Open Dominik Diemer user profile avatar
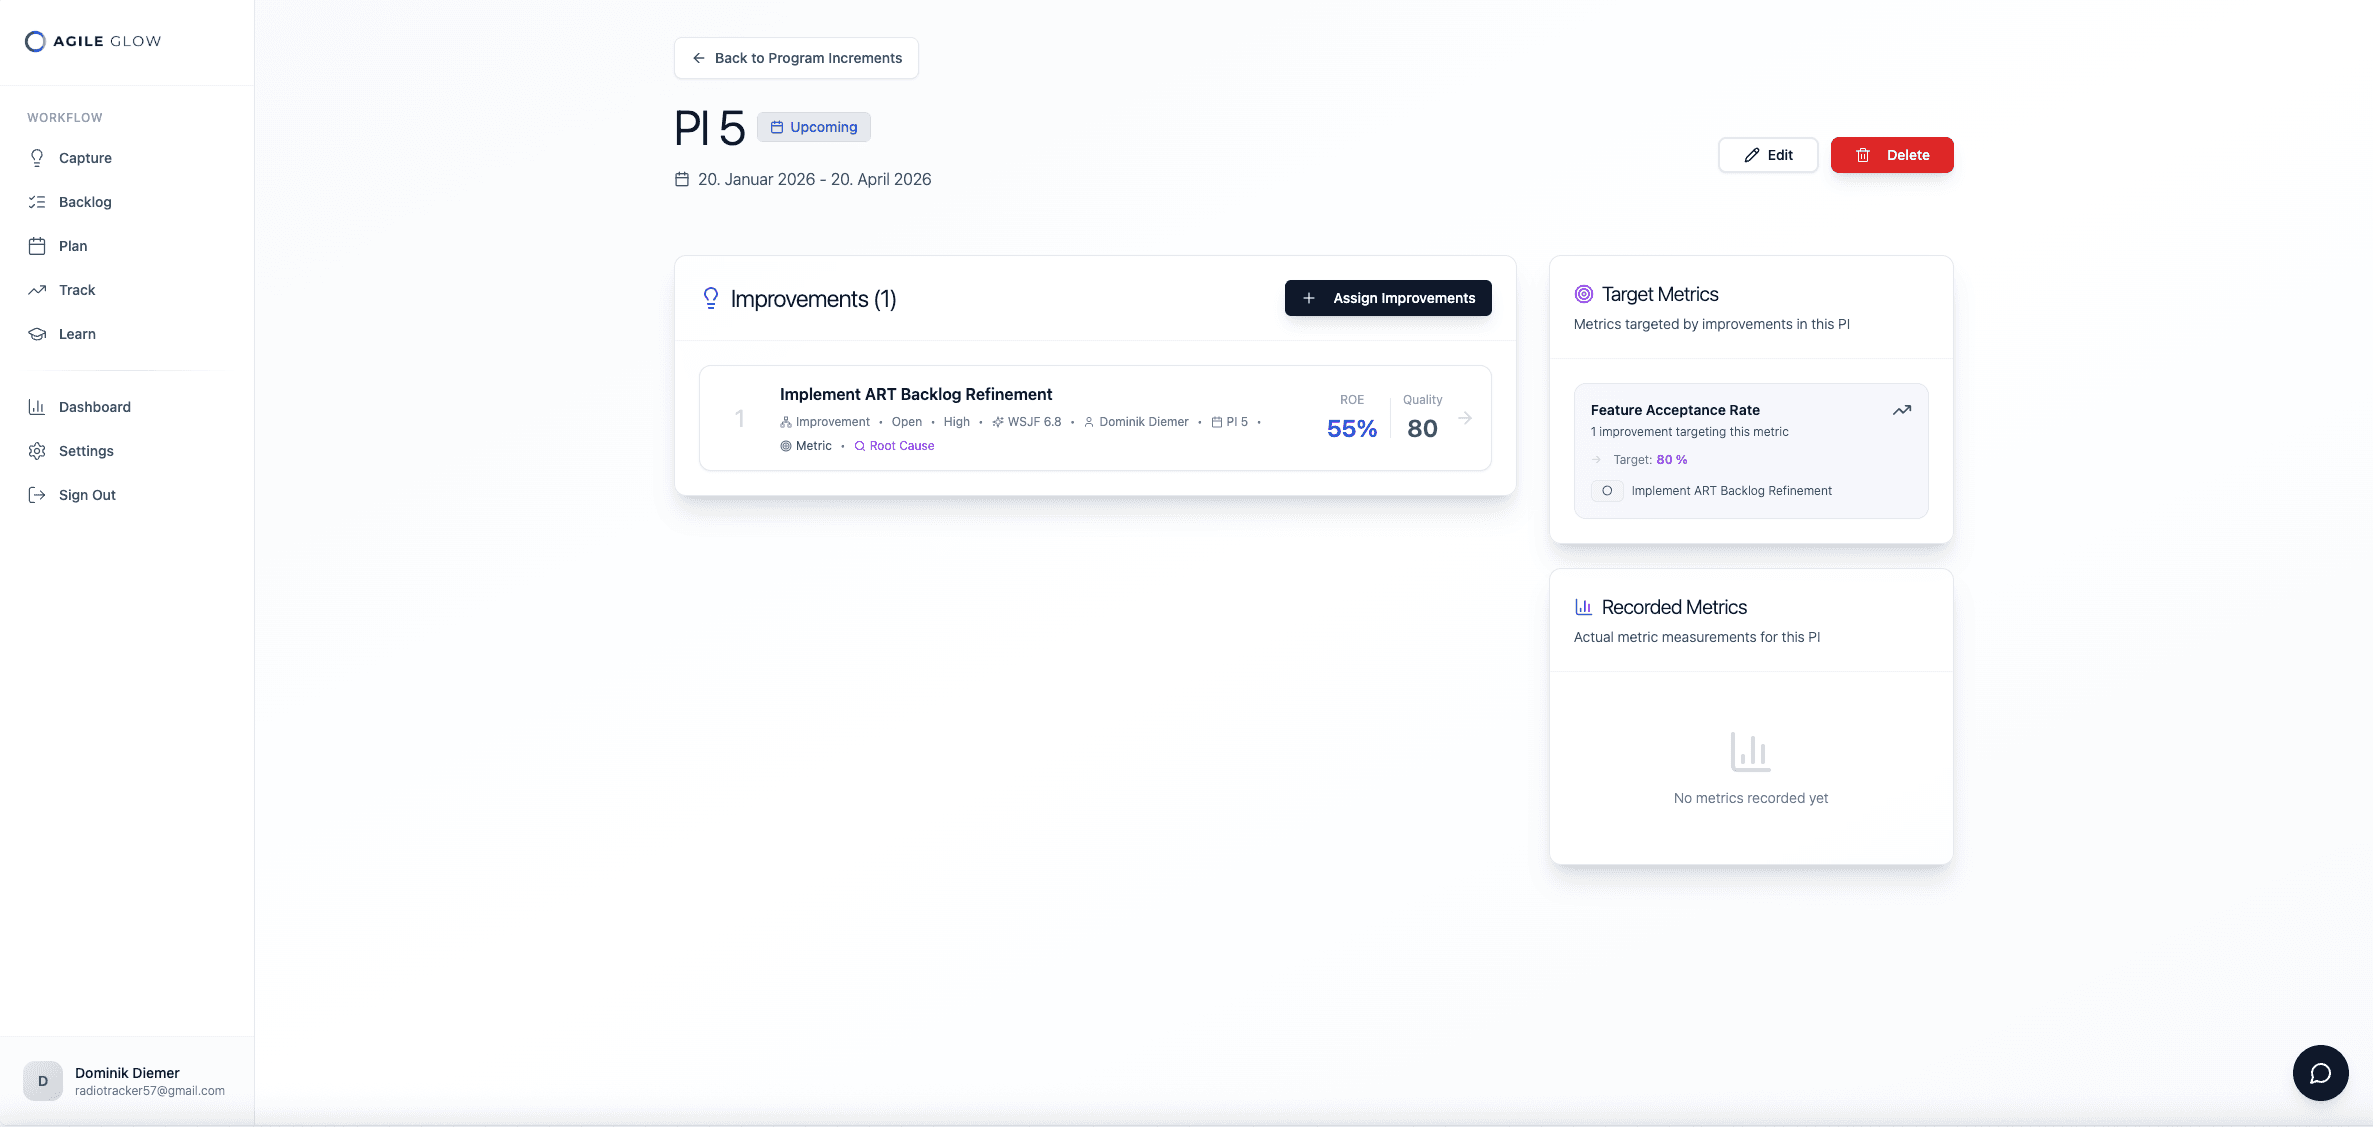Screen dimensions: 2373x1127 [43, 1081]
